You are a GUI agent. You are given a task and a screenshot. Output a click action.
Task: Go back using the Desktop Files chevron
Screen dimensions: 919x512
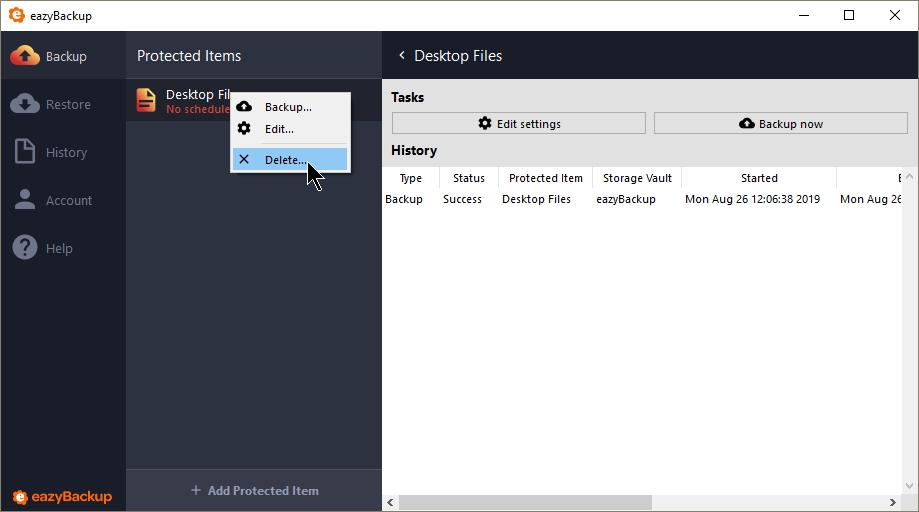point(402,56)
